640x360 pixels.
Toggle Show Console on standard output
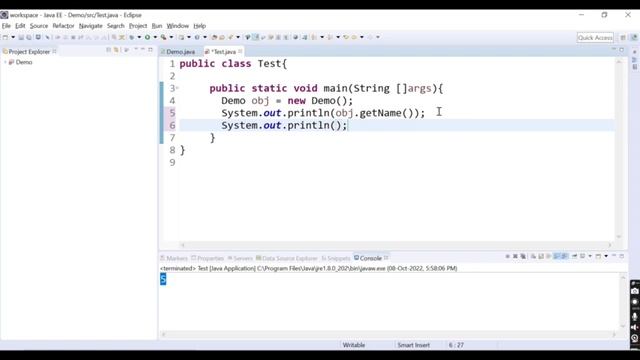click(x=557, y=256)
